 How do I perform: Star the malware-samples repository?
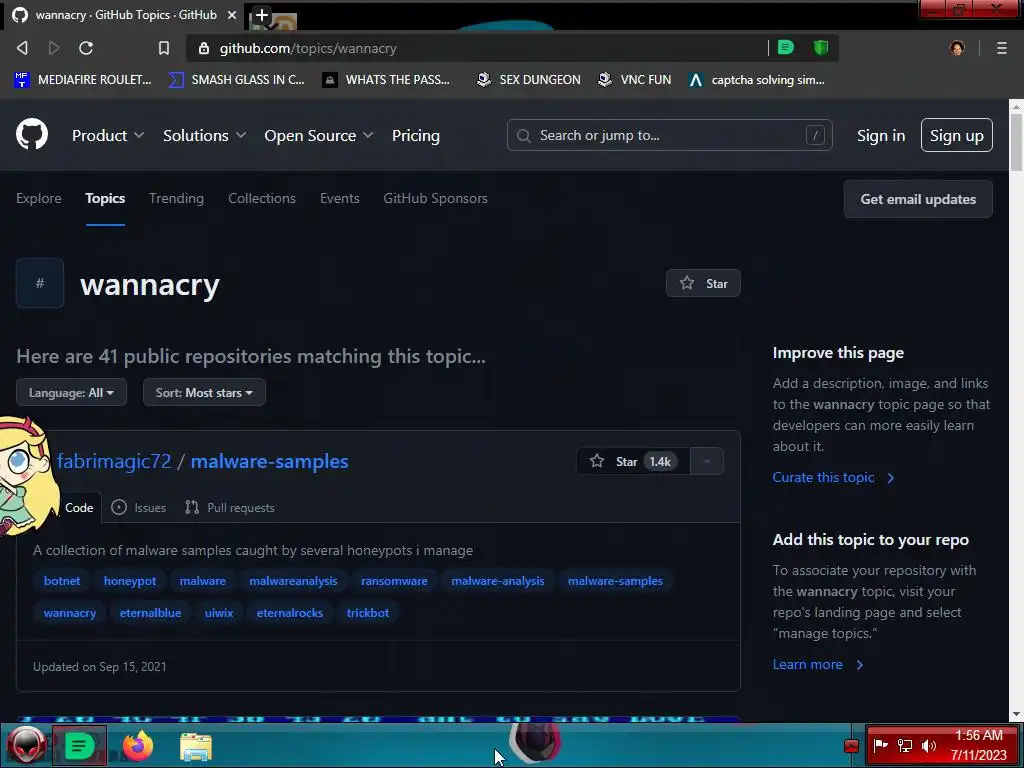coord(633,461)
